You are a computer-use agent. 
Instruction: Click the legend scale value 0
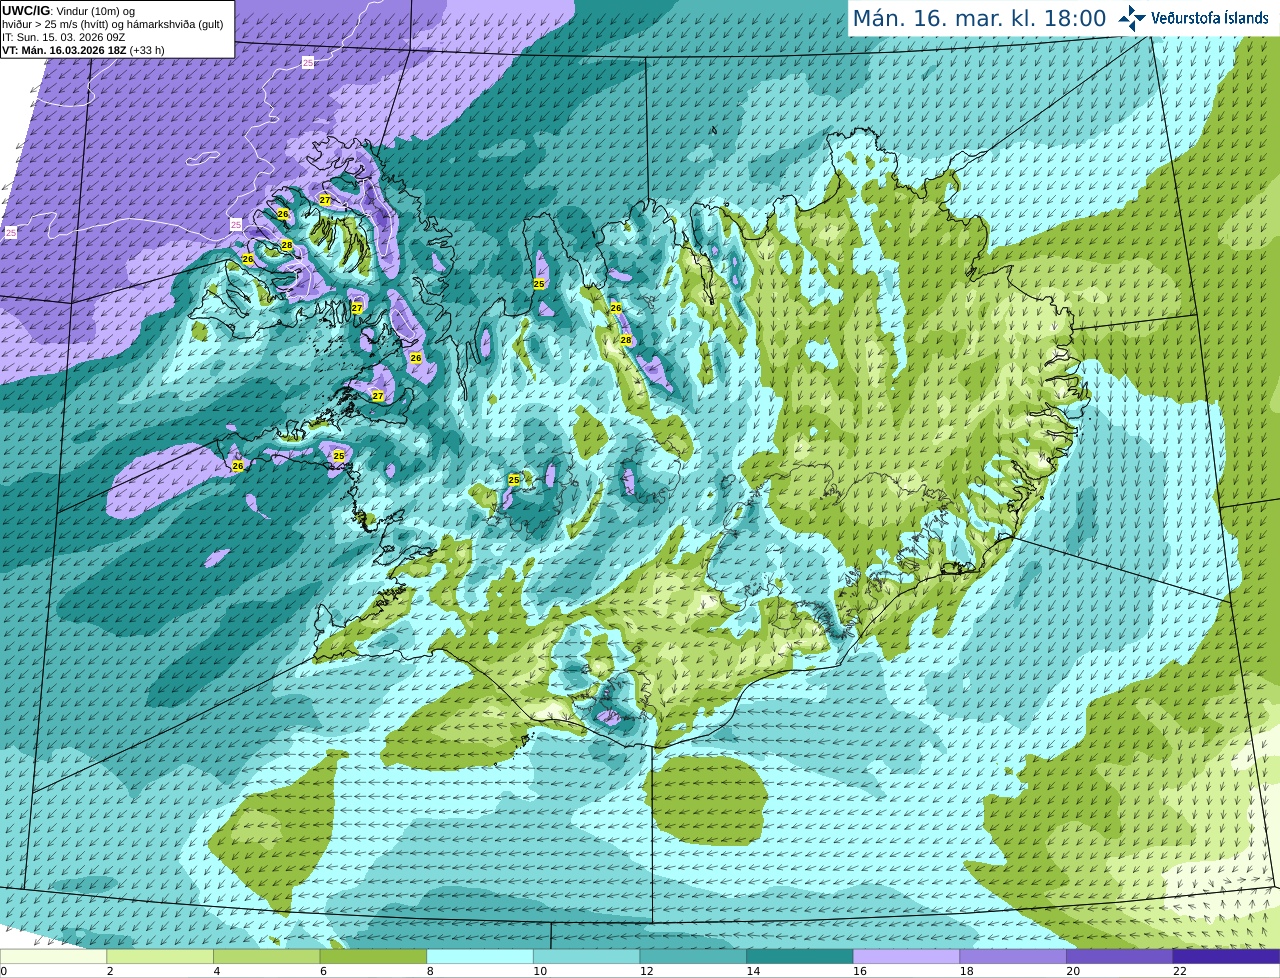point(3,971)
